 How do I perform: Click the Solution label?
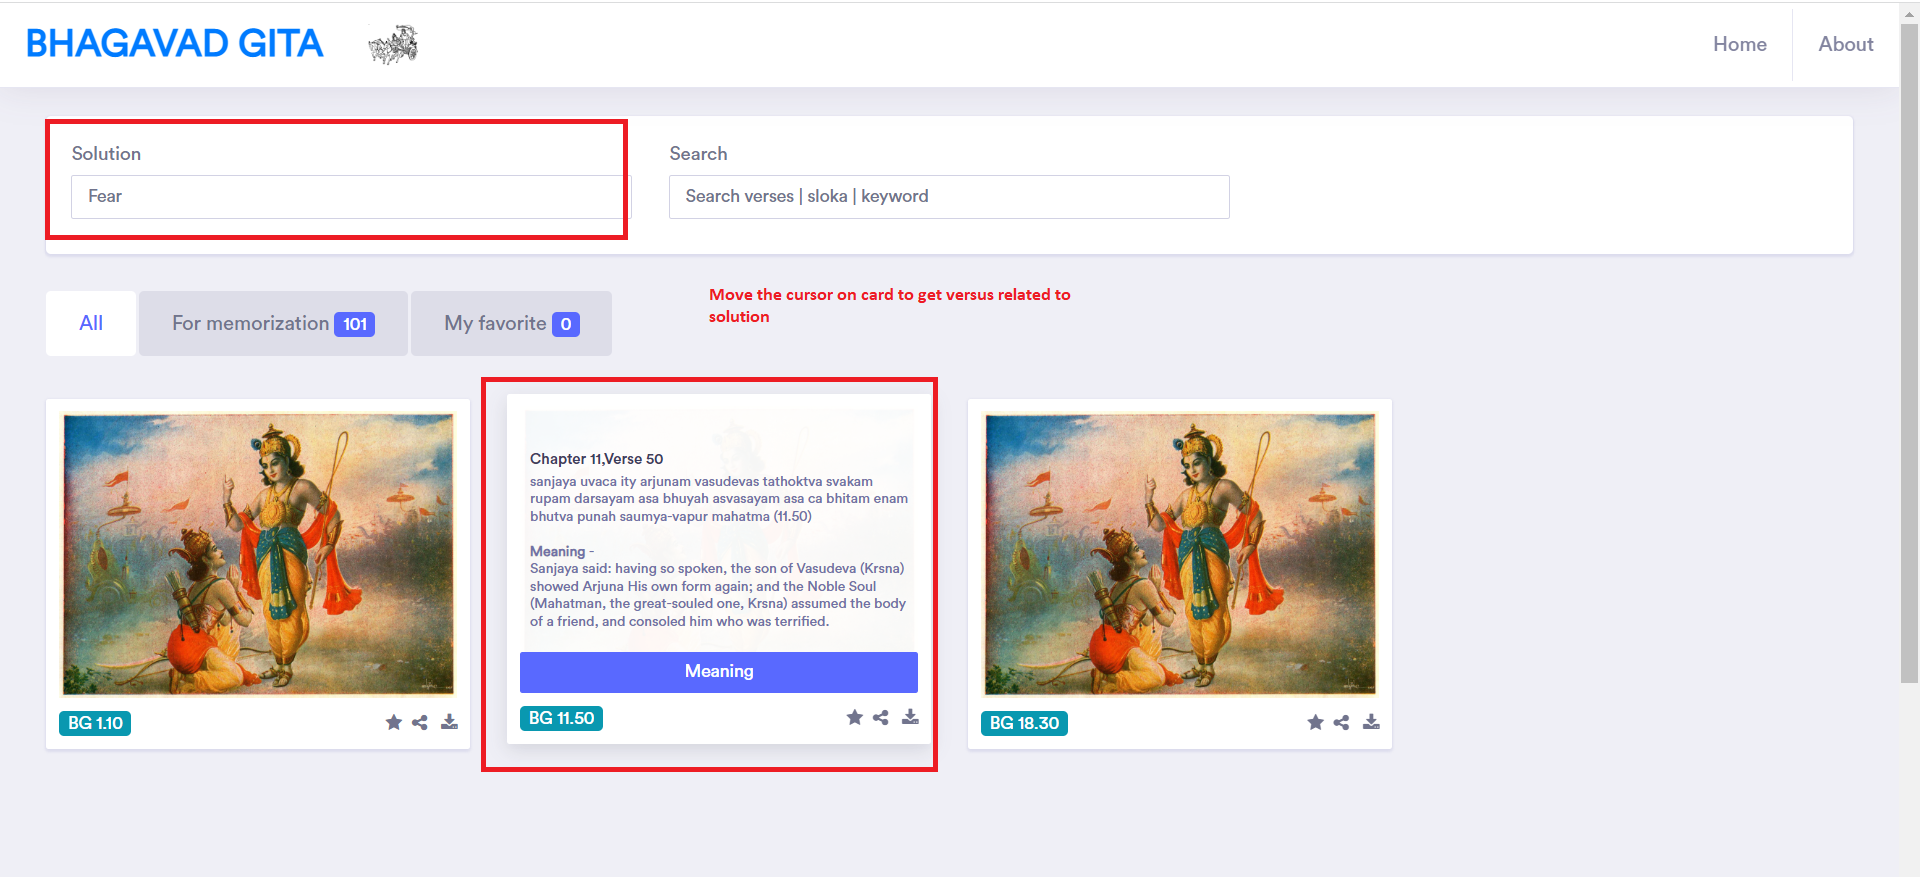tap(106, 154)
